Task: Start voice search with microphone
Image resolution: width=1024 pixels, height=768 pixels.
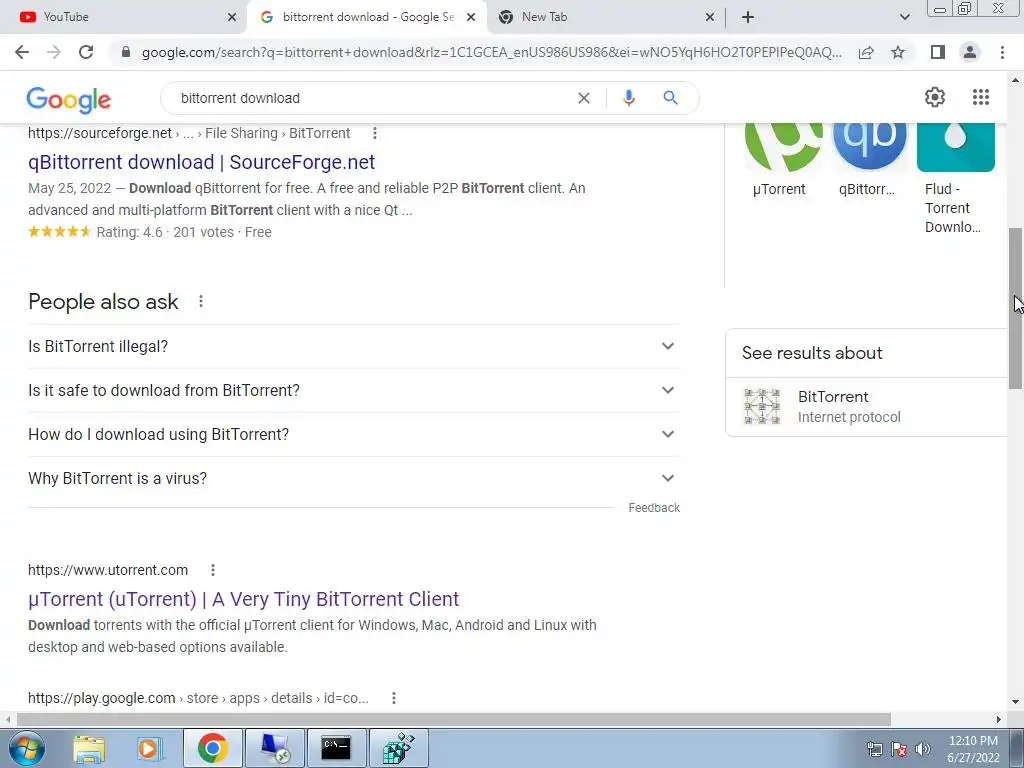Action: coord(628,98)
